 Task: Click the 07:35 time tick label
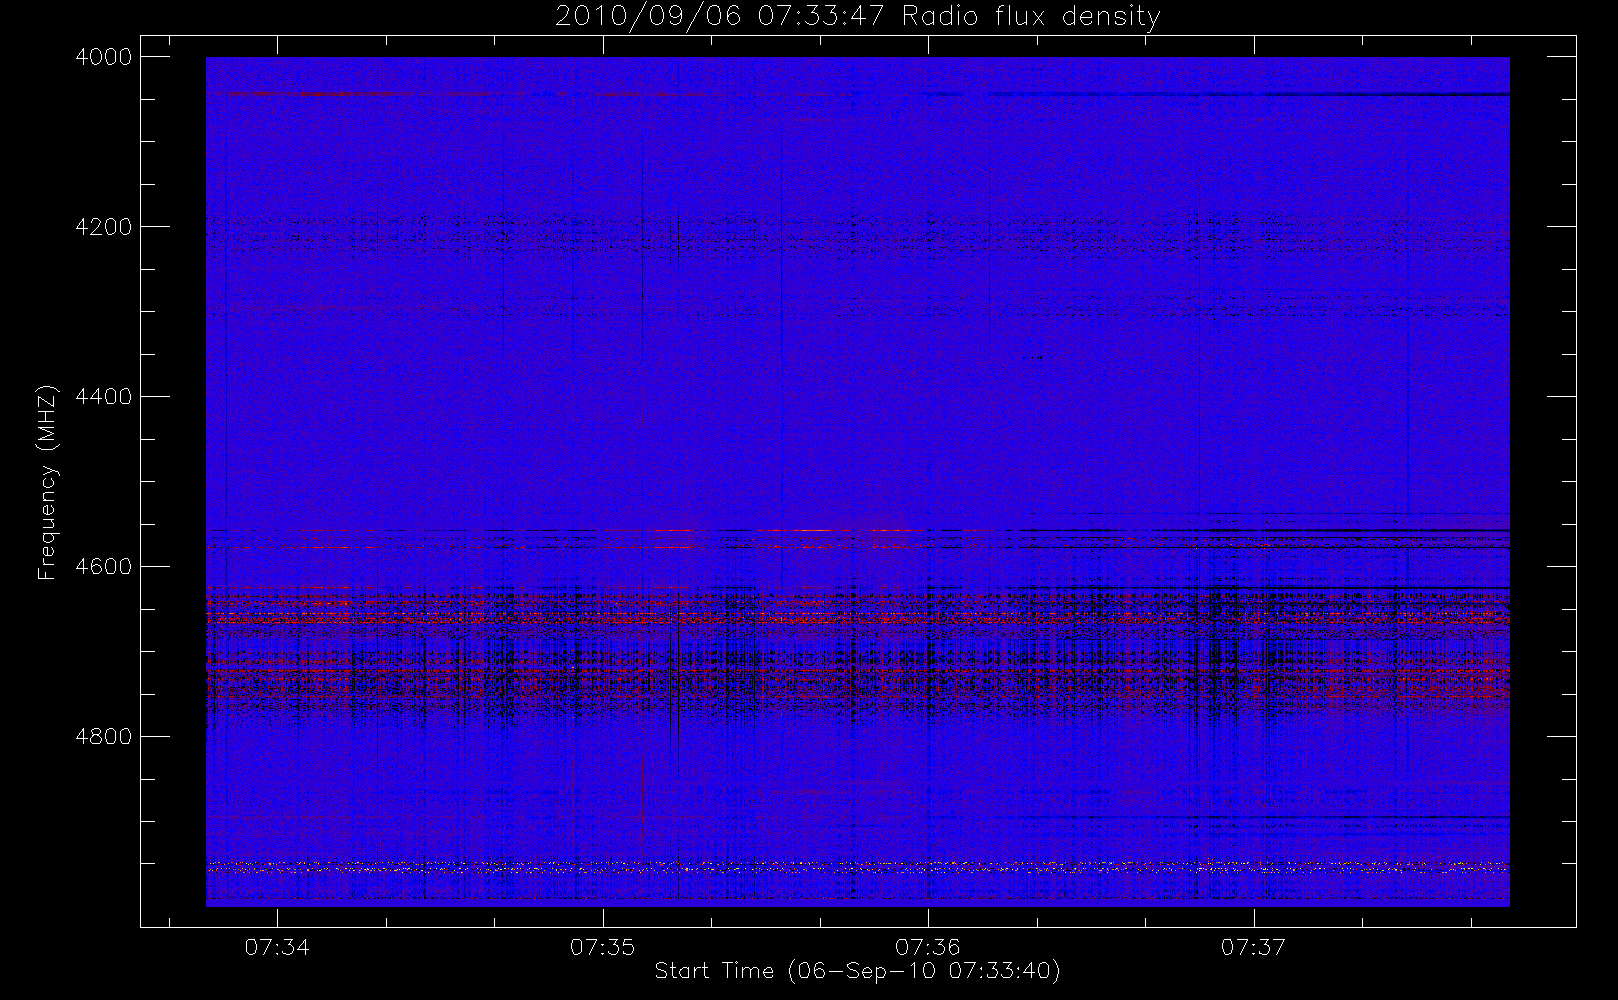603,947
